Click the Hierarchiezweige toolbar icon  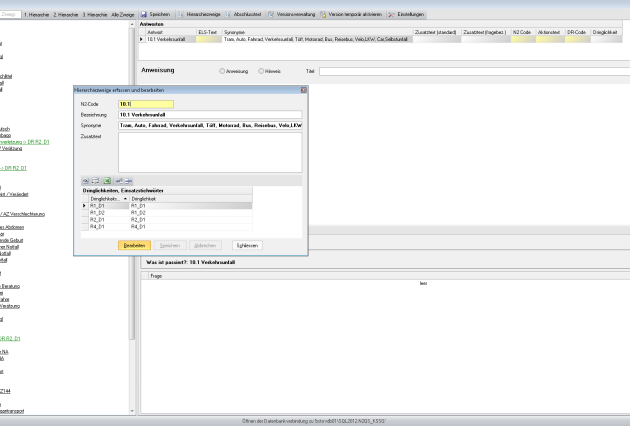181,14
